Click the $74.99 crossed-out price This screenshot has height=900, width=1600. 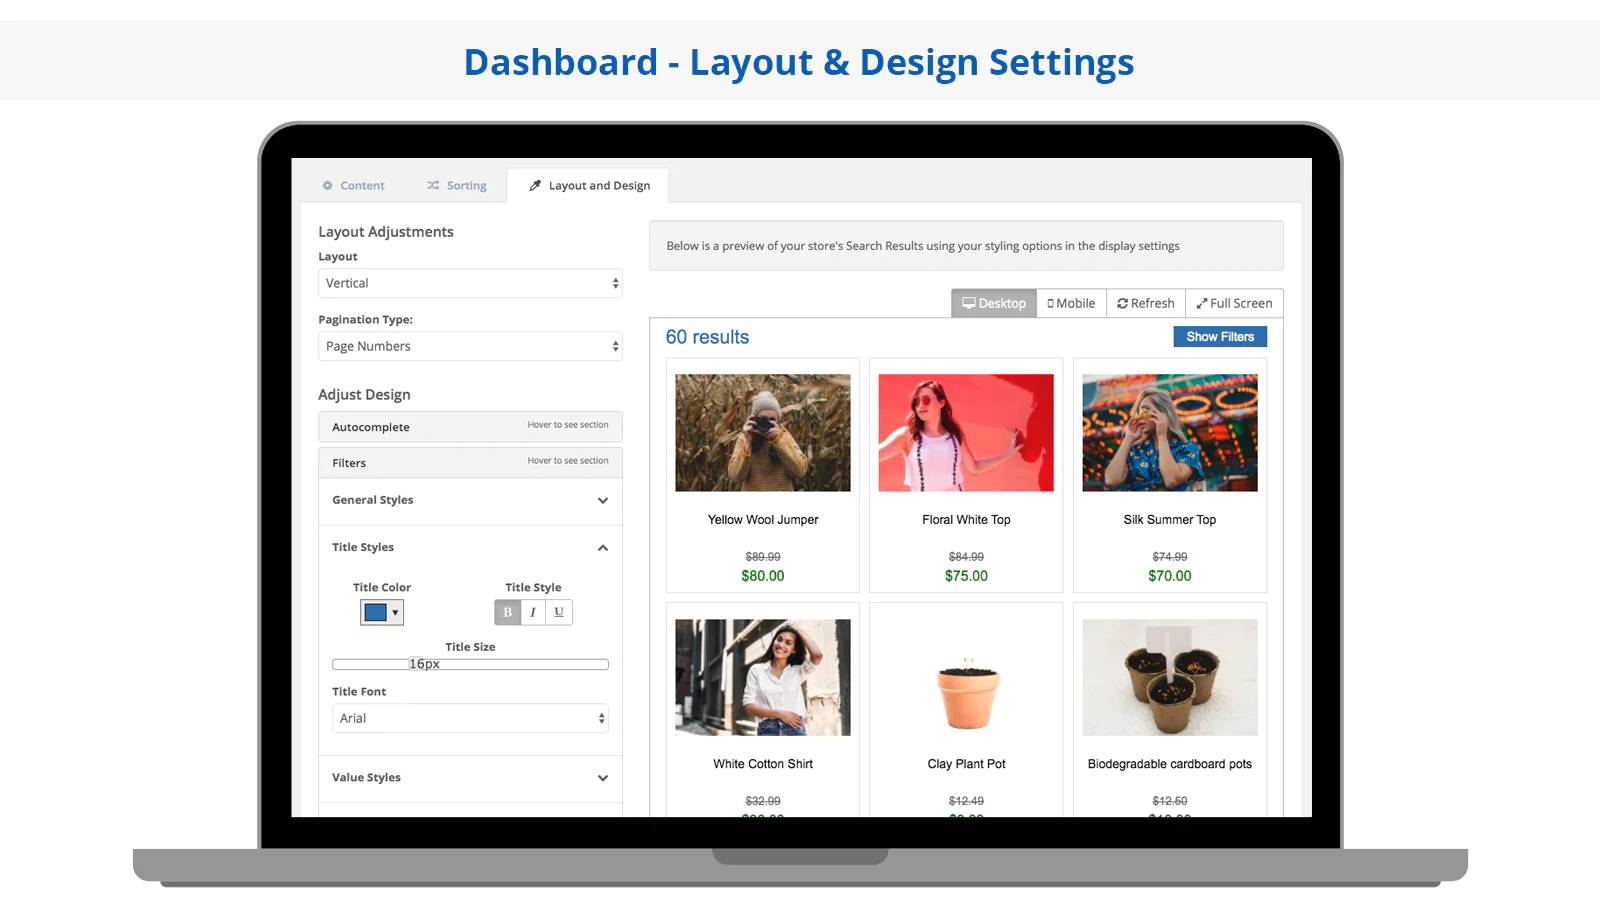[1170, 557]
